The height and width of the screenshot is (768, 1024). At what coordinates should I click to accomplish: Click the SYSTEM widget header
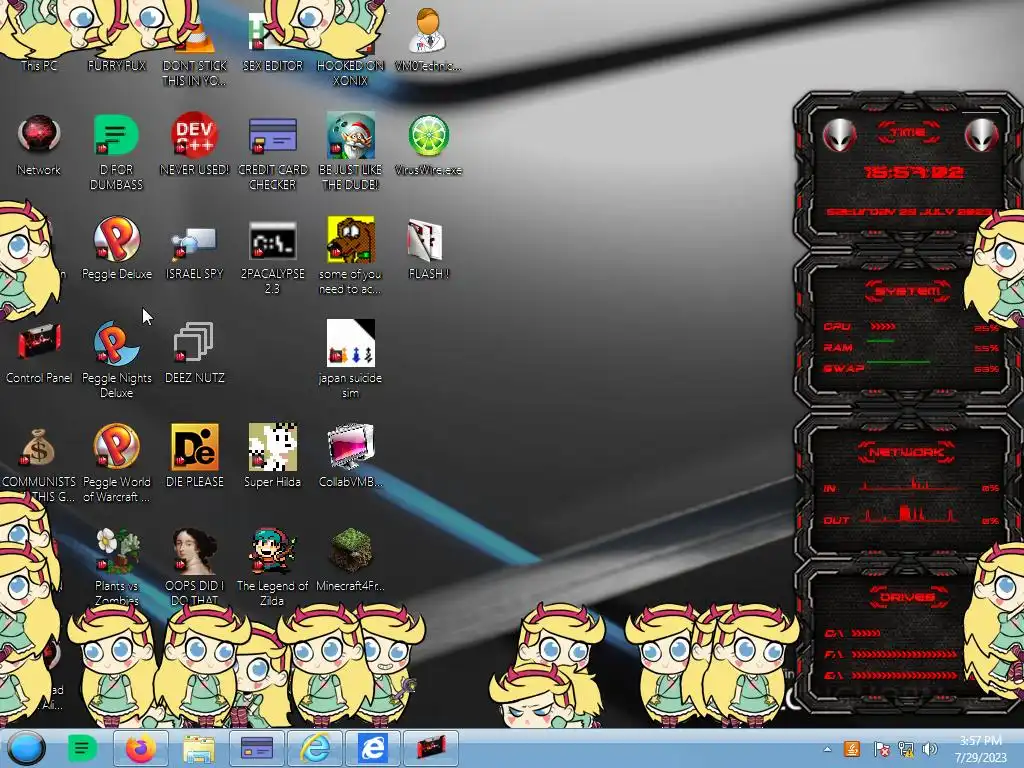(x=908, y=291)
